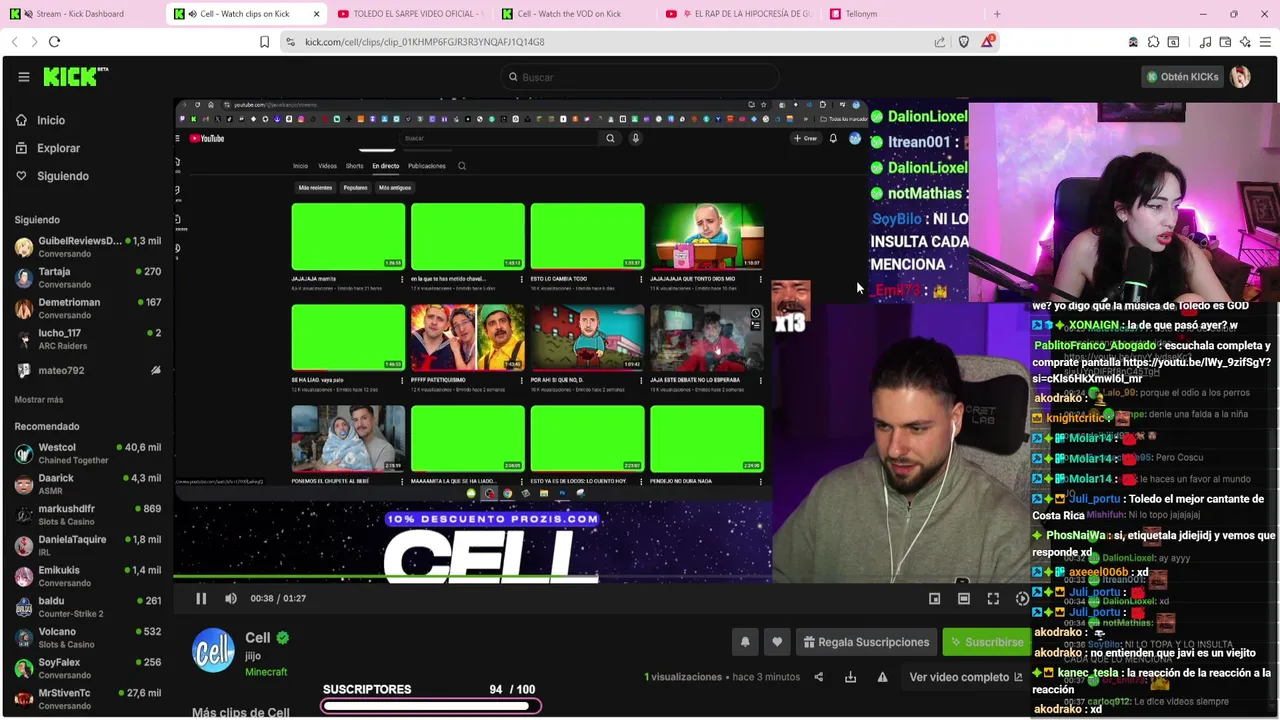Image resolution: width=1280 pixels, height=720 pixels.
Task: Go to Kick home via logo
Action: click(76, 77)
